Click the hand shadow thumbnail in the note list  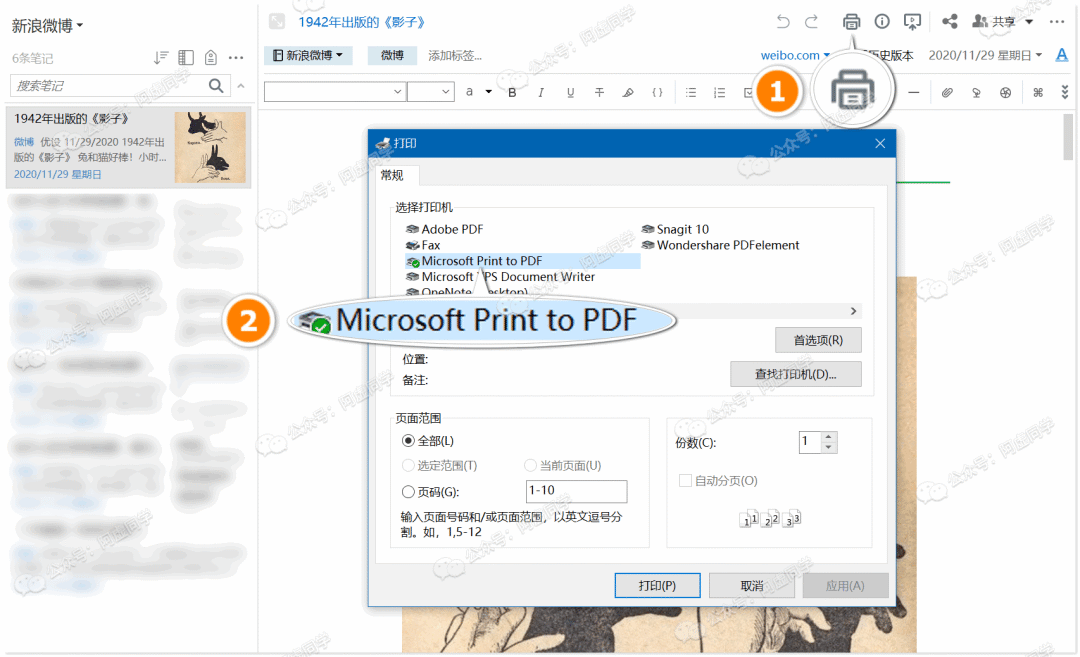[x=209, y=147]
